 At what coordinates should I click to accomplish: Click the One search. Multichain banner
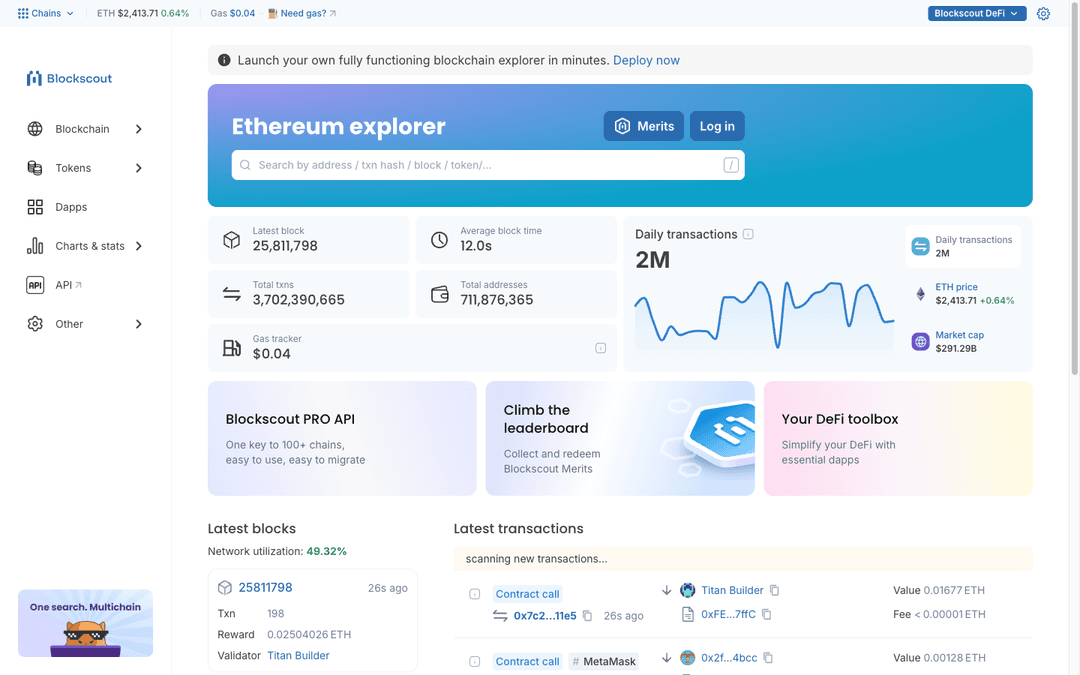85,623
